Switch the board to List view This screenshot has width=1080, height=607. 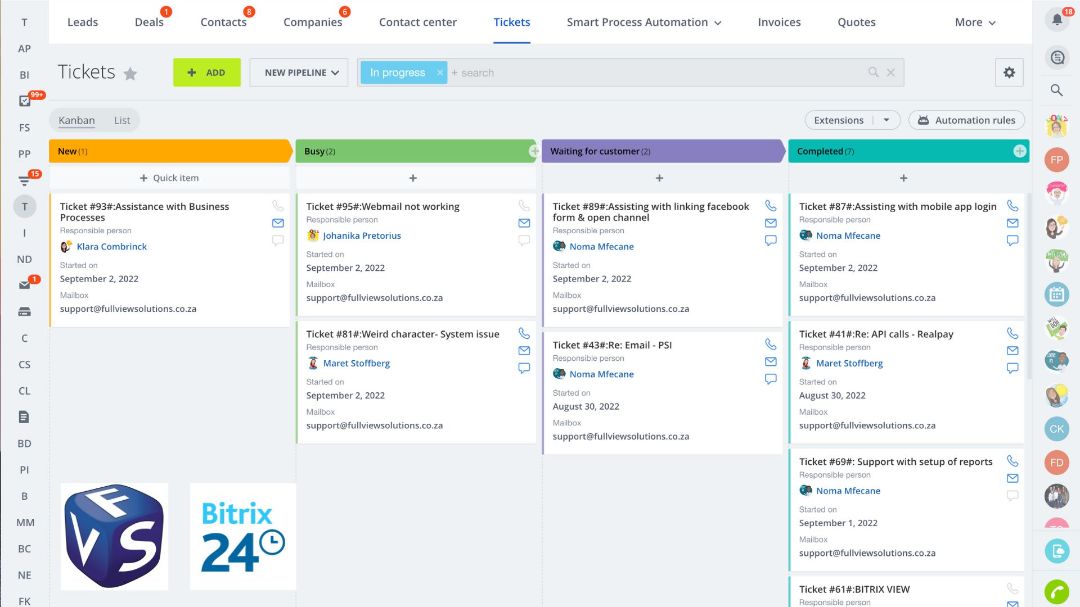(x=122, y=119)
